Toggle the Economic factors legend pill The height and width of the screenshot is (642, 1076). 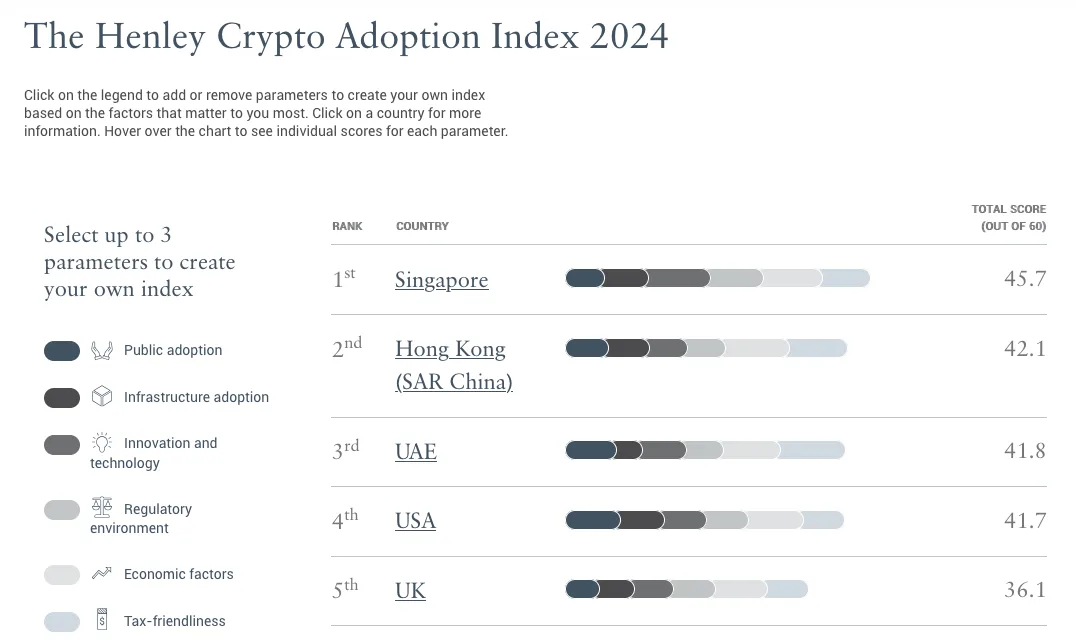point(62,575)
